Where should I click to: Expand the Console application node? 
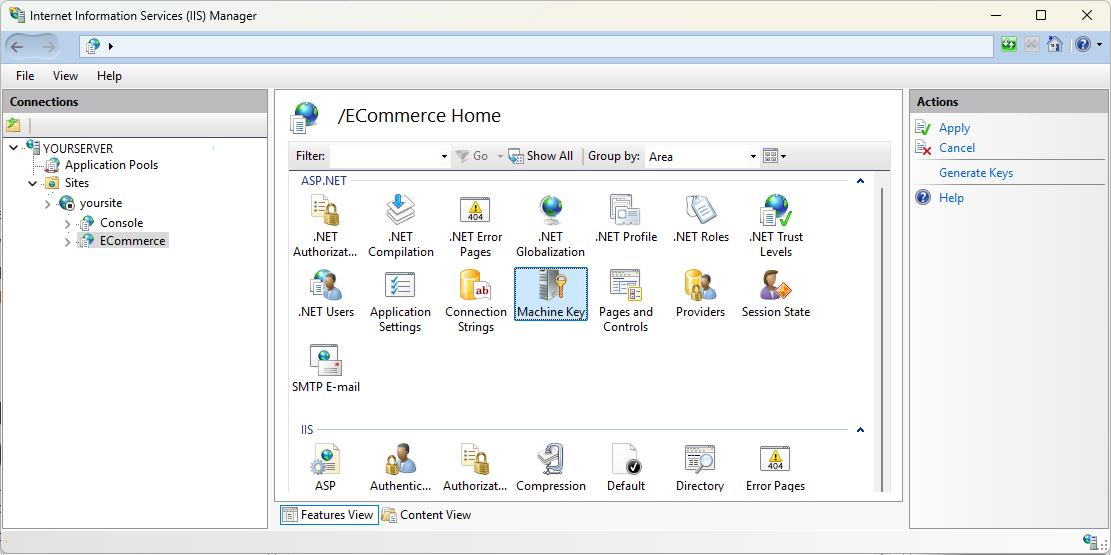point(67,223)
